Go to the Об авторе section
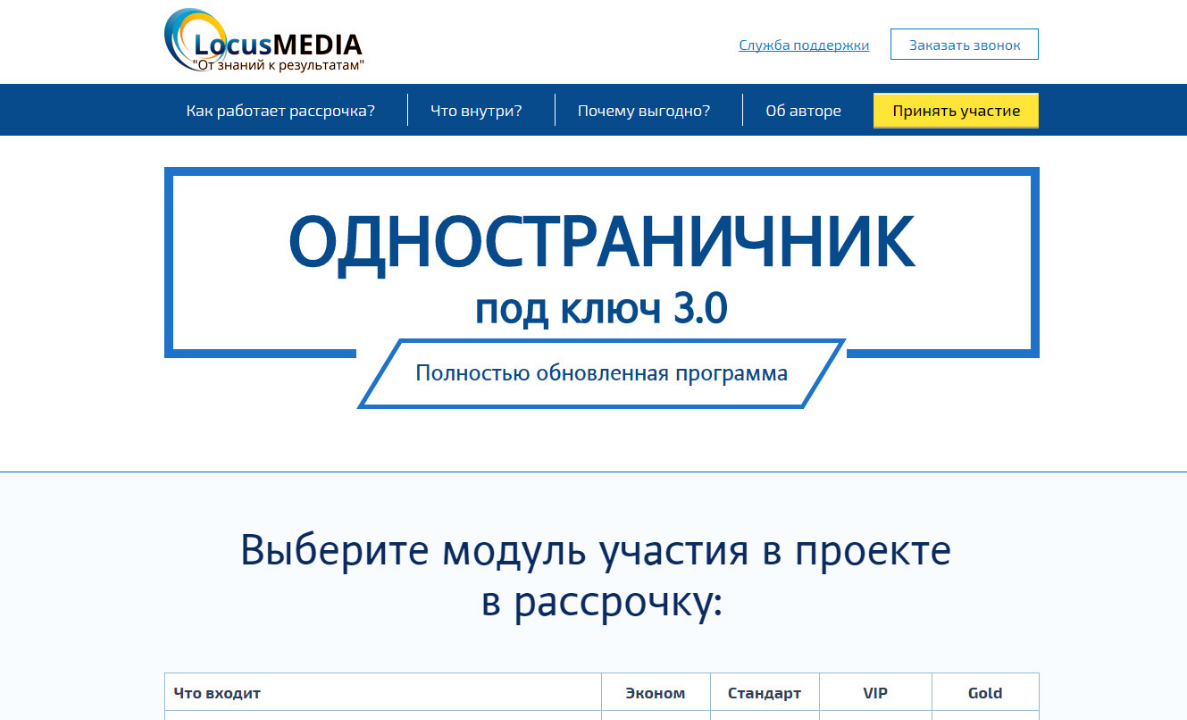Screen dimensions: 1187x720 802,110
